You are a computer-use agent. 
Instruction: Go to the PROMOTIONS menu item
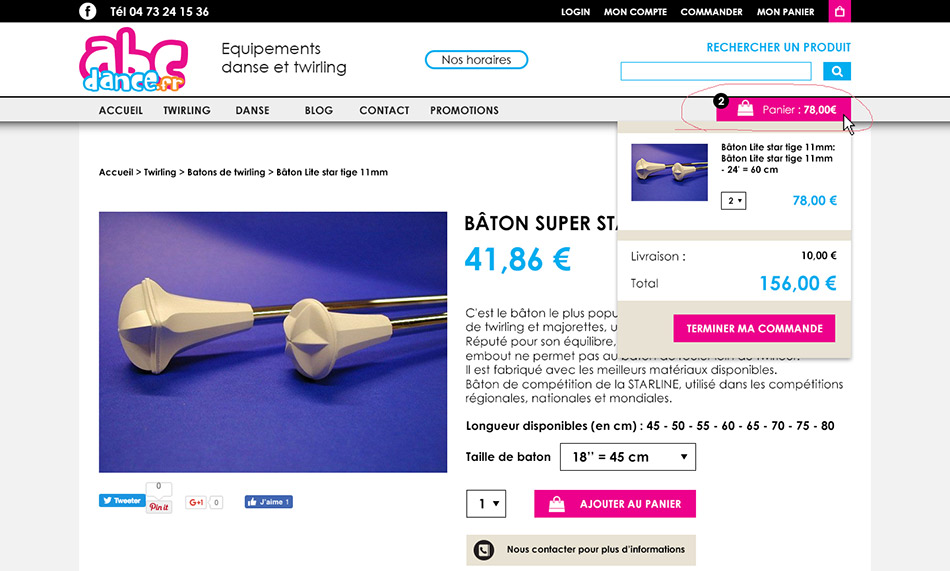click(x=464, y=110)
